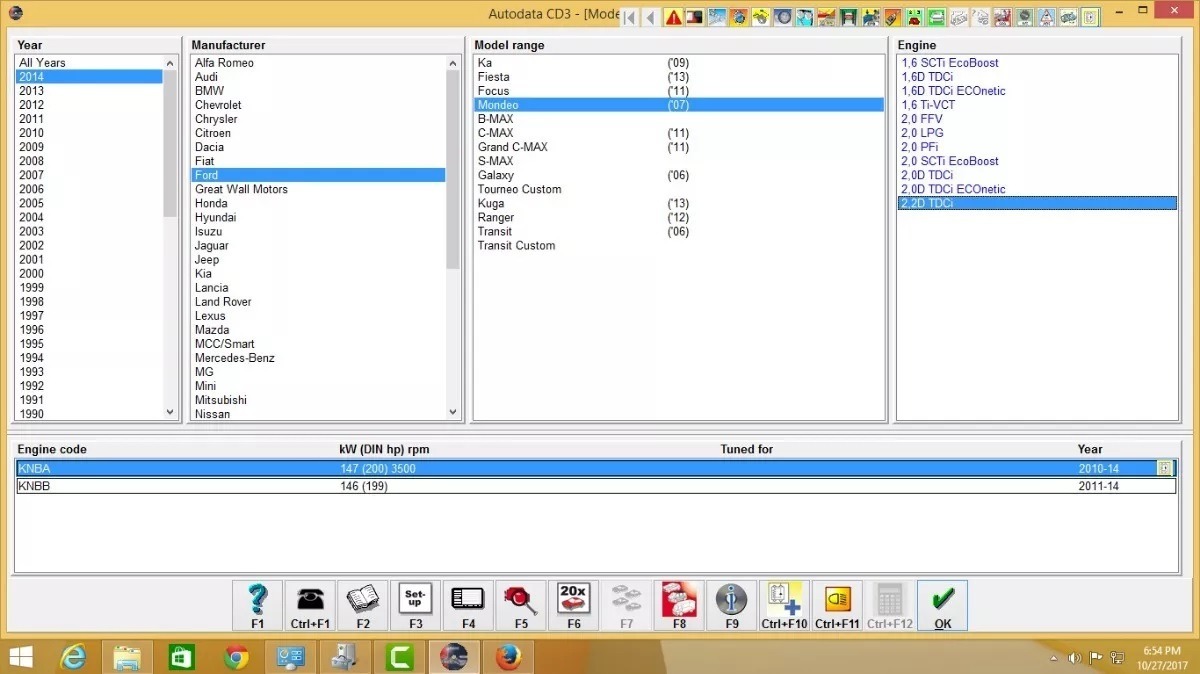Screen dimensions: 1200x674
Task: Select the KNBB engine code row
Action: coord(596,486)
